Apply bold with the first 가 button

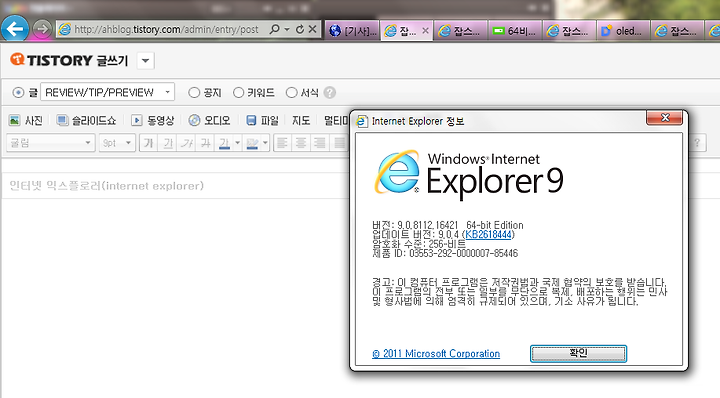[x=148, y=143]
